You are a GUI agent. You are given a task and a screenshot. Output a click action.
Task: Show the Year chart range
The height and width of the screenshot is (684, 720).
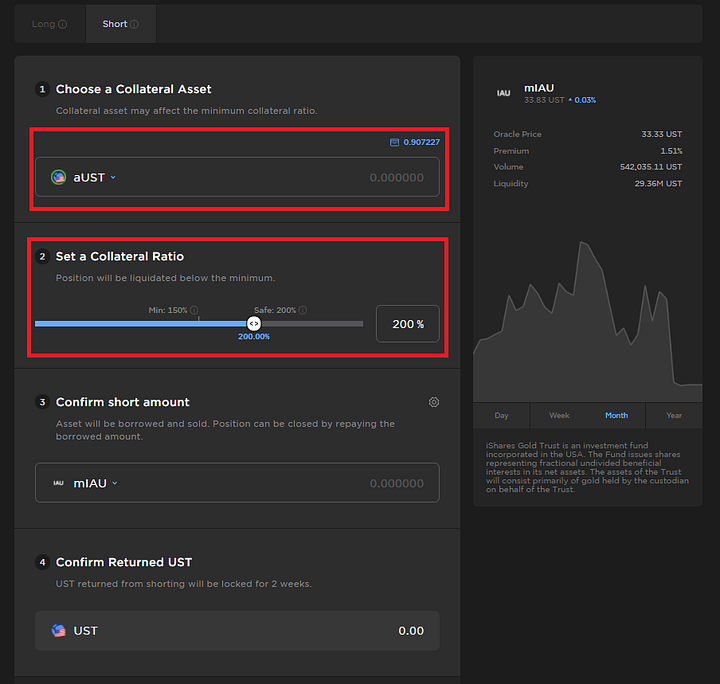click(674, 415)
